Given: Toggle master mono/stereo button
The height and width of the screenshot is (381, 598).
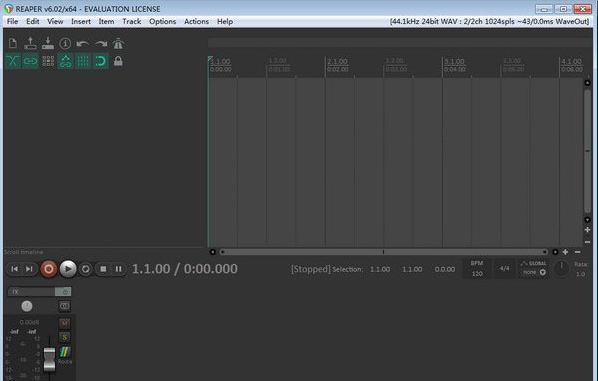Looking at the screenshot, I should click(64, 306).
